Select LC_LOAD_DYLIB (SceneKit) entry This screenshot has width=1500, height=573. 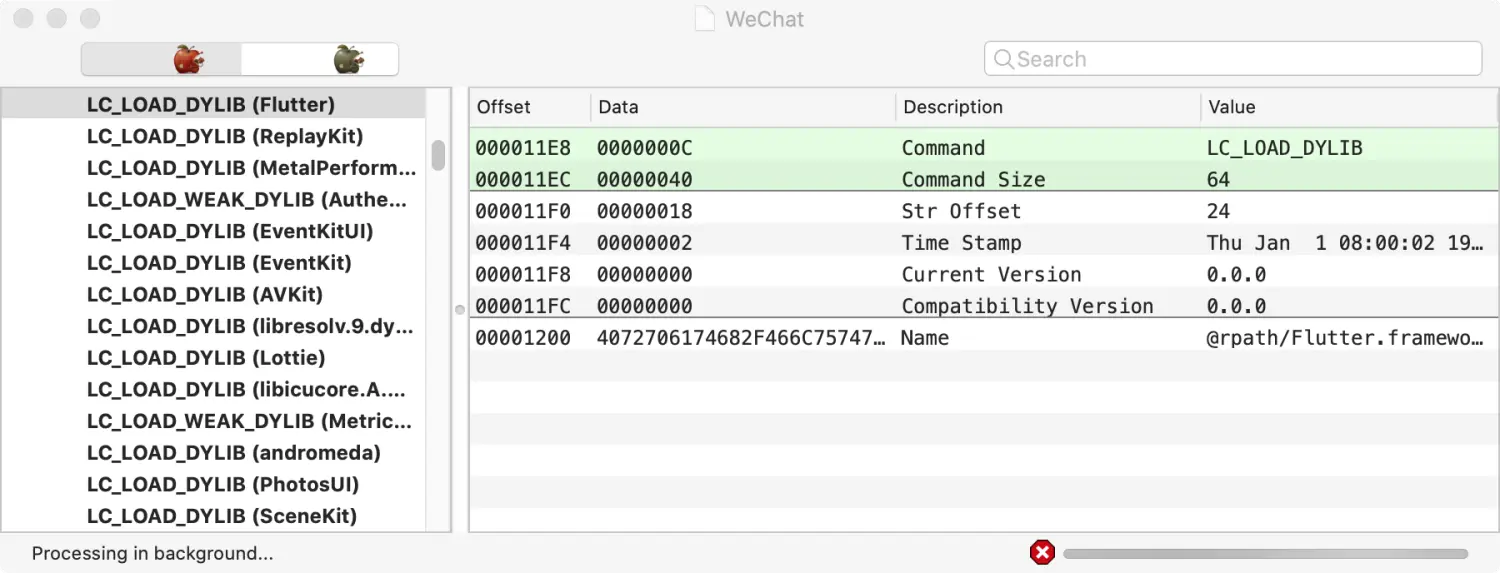(x=222, y=516)
